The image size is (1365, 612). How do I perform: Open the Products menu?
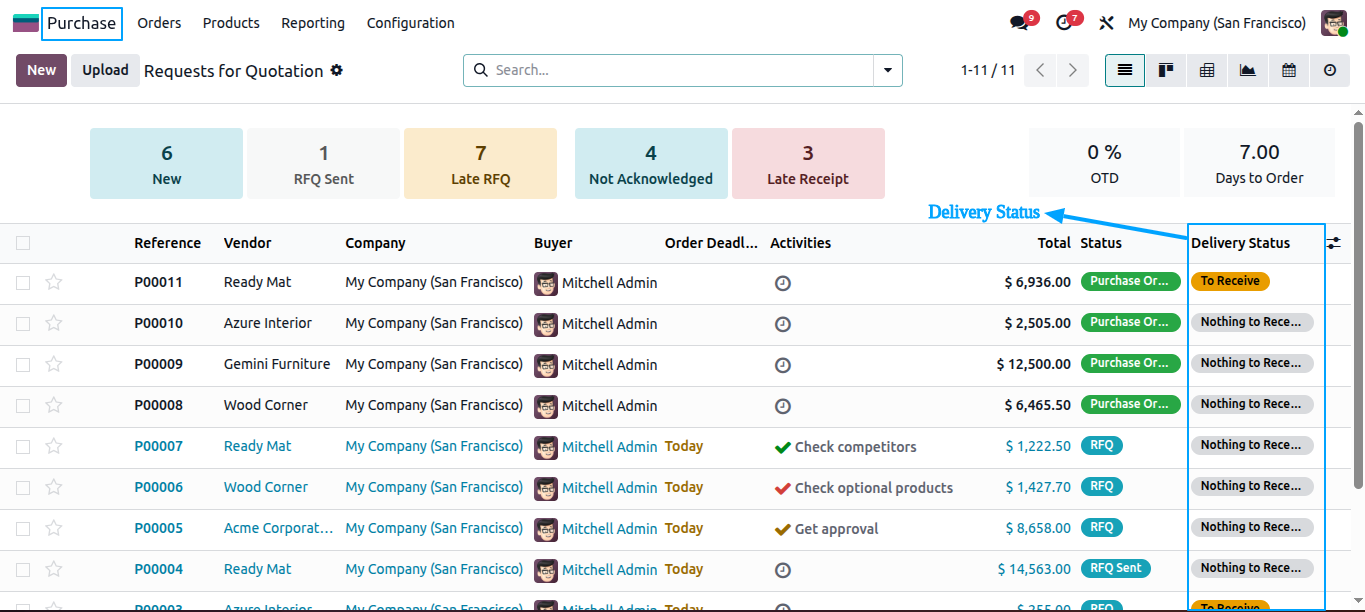click(231, 23)
